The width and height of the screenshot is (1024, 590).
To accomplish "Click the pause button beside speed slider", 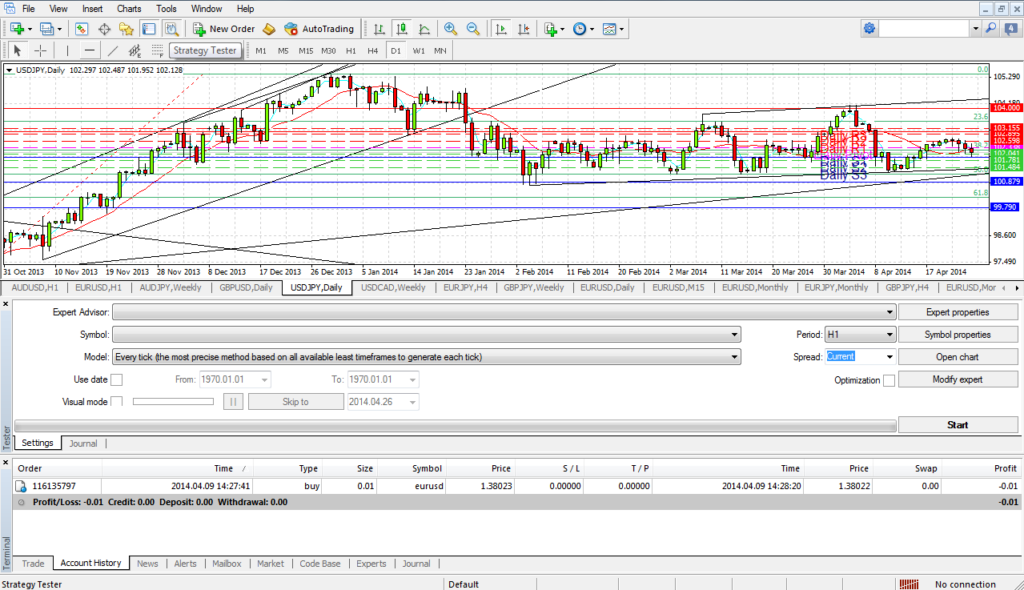I will coord(233,402).
